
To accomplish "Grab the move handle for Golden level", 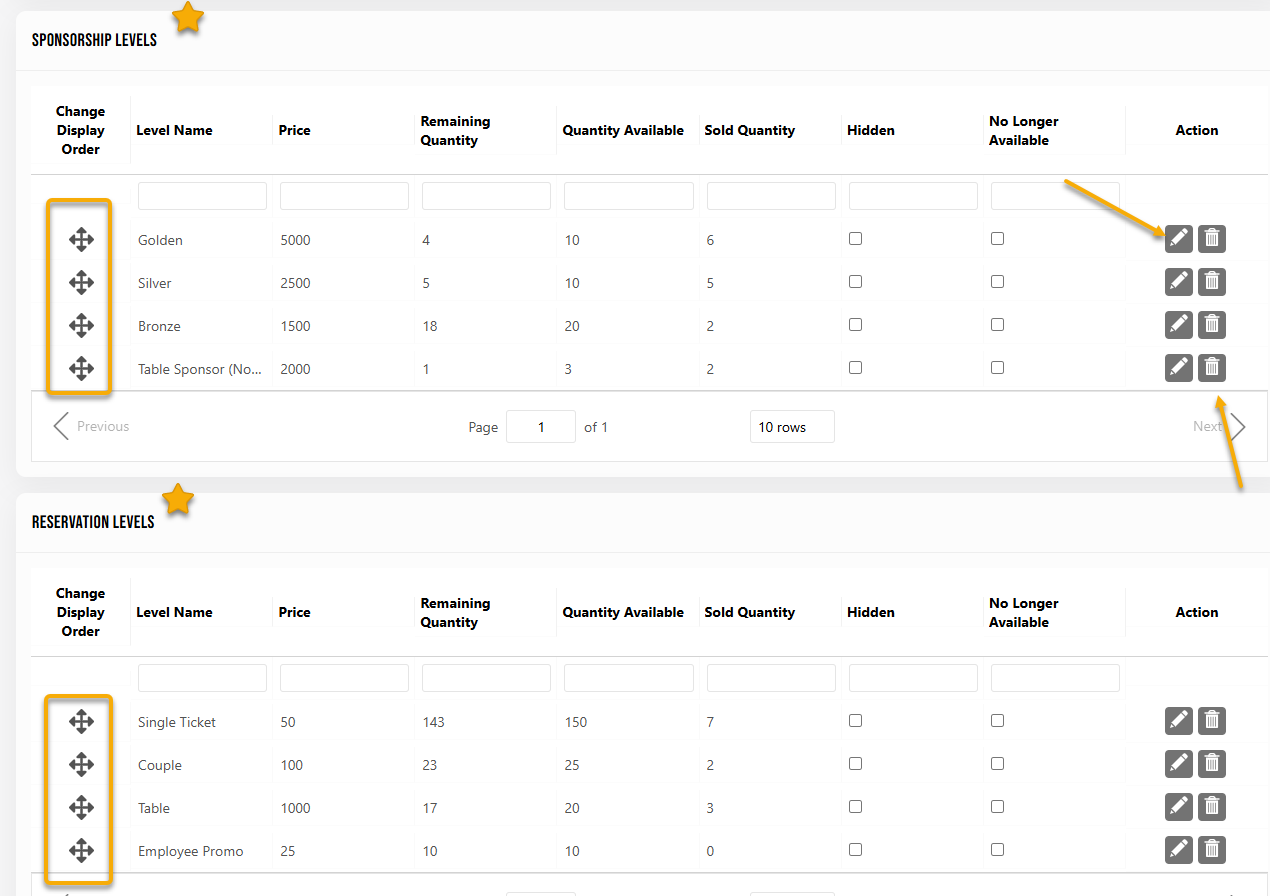I will coord(81,239).
